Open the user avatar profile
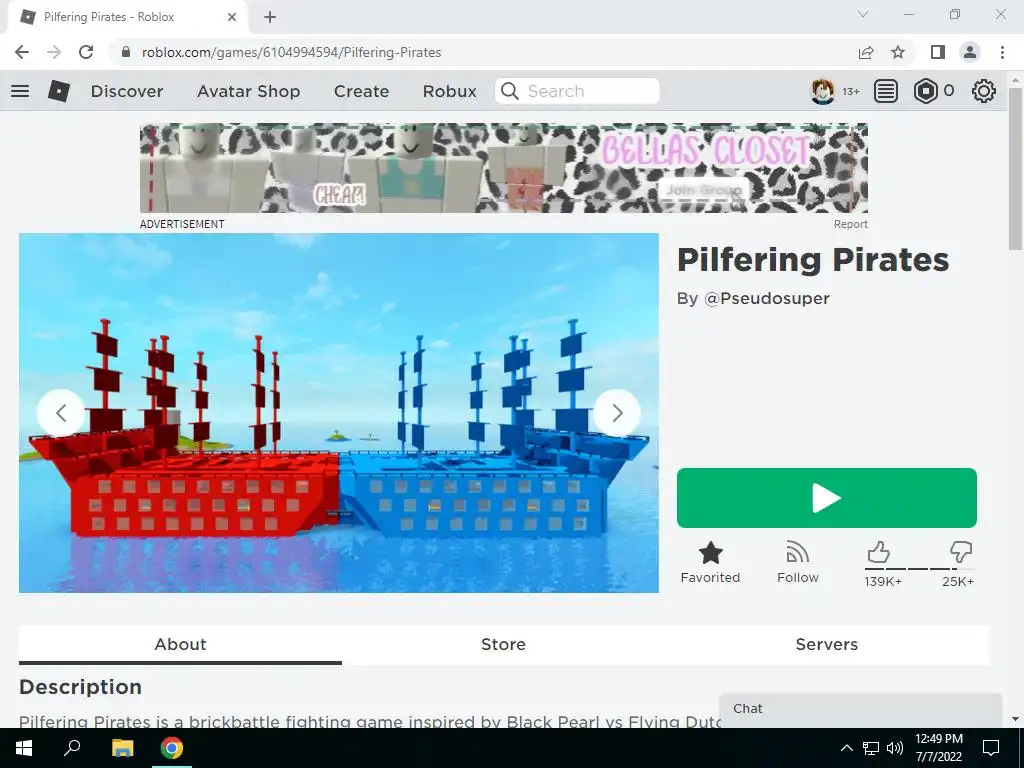Screen dimensions: 1024x768 point(822,91)
